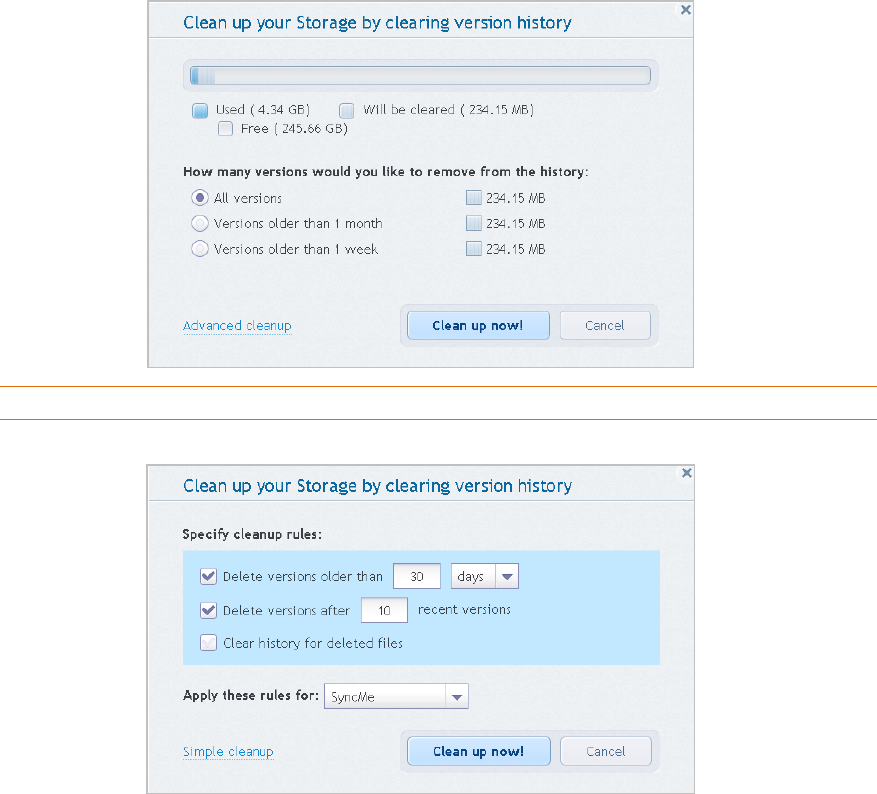The image size is (877, 794).
Task: Expand the Apply these rules for dropdown
Action: (x=456, y=697)
